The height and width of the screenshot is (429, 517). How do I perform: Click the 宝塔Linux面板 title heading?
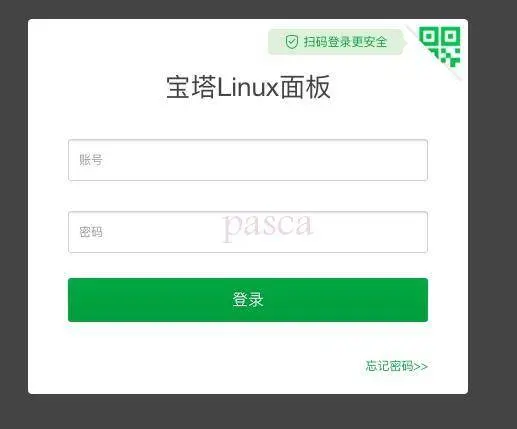248,87
